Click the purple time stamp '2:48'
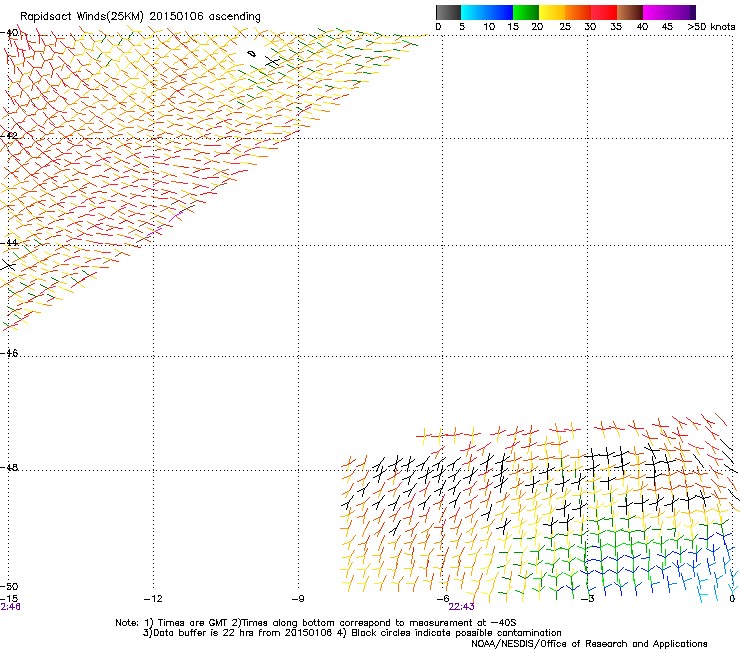The image size is (740, 650). coord(10,607)
